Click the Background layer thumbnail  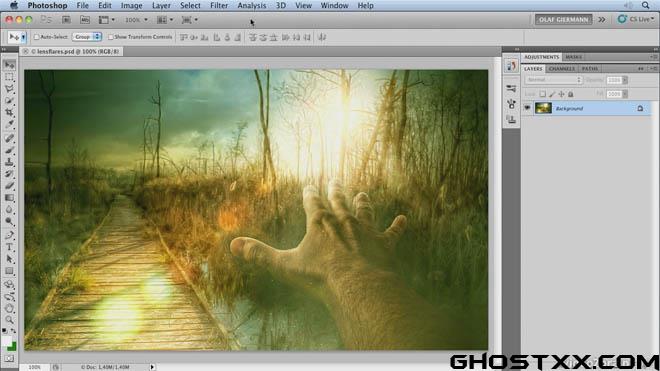pos(543,108)
